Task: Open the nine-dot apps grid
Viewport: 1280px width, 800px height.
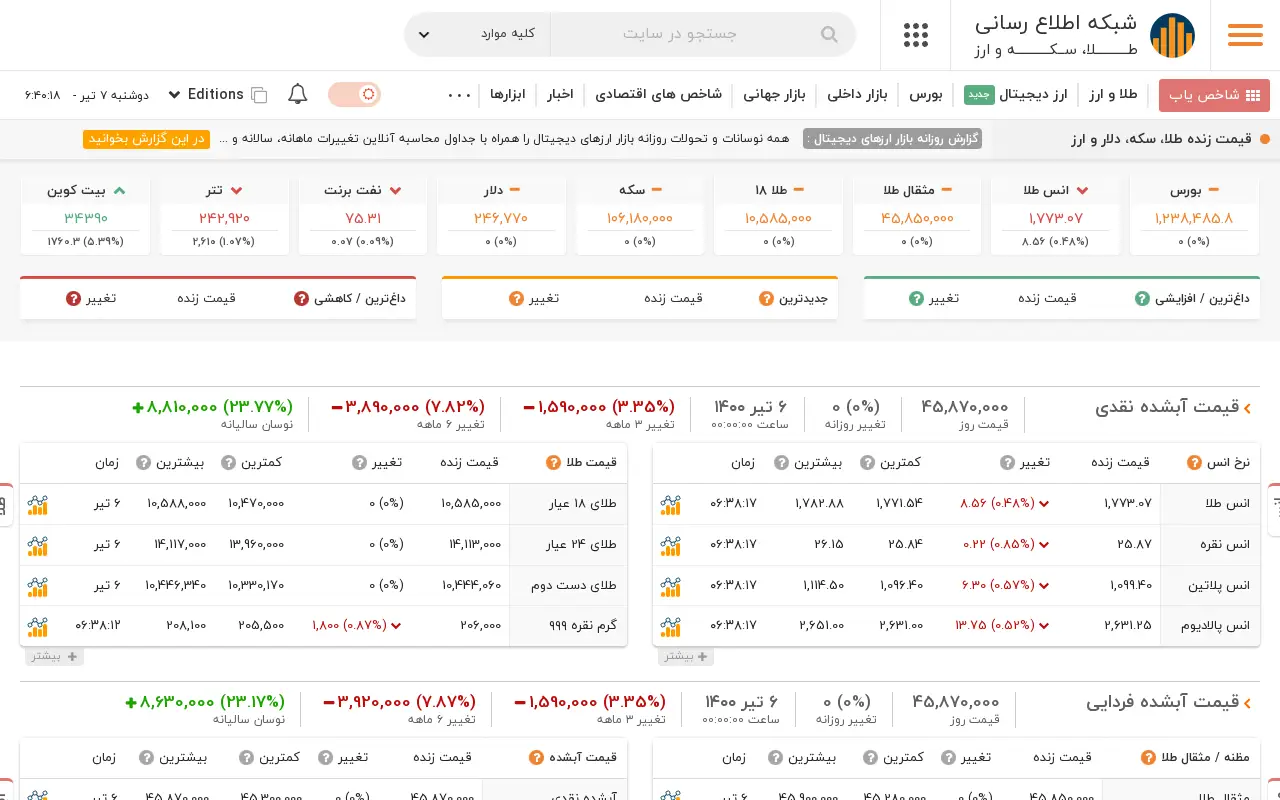Action: click(915, 35)
